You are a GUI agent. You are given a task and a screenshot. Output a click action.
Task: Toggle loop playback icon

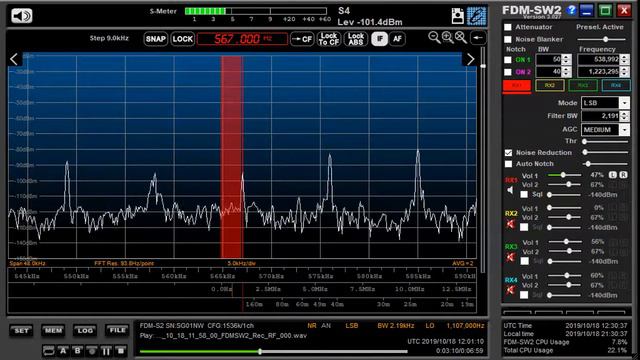(x=49, y=351)
